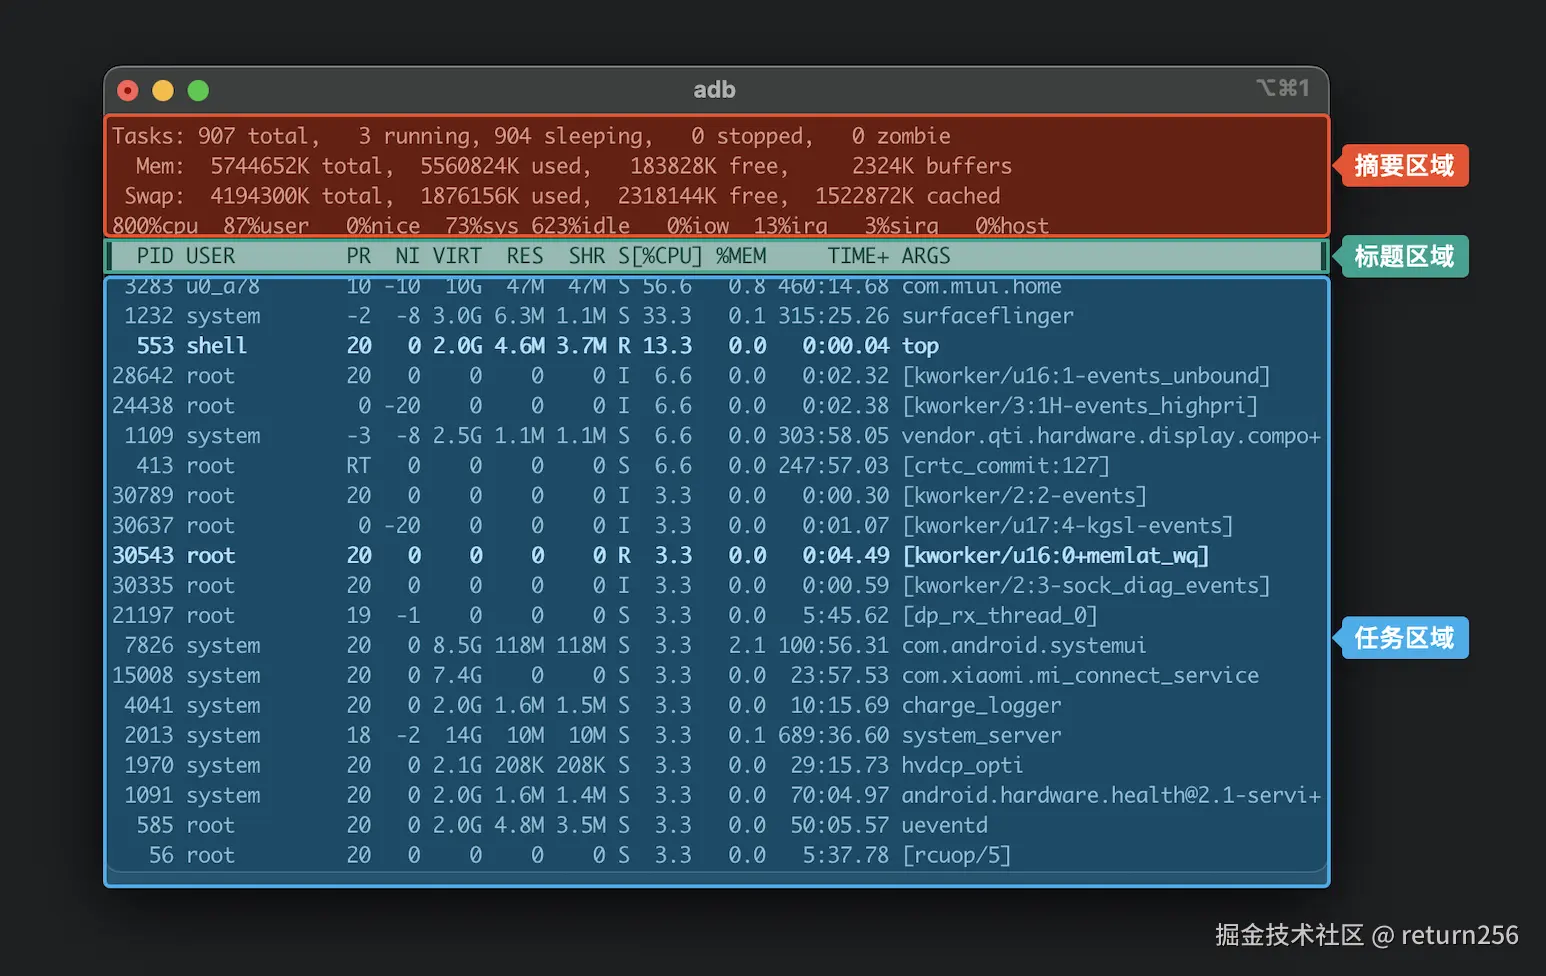Select vendor.qti.hardware.display.compo+ process
Viewport: 1546px width, 976px height.
pos(1111,436)
